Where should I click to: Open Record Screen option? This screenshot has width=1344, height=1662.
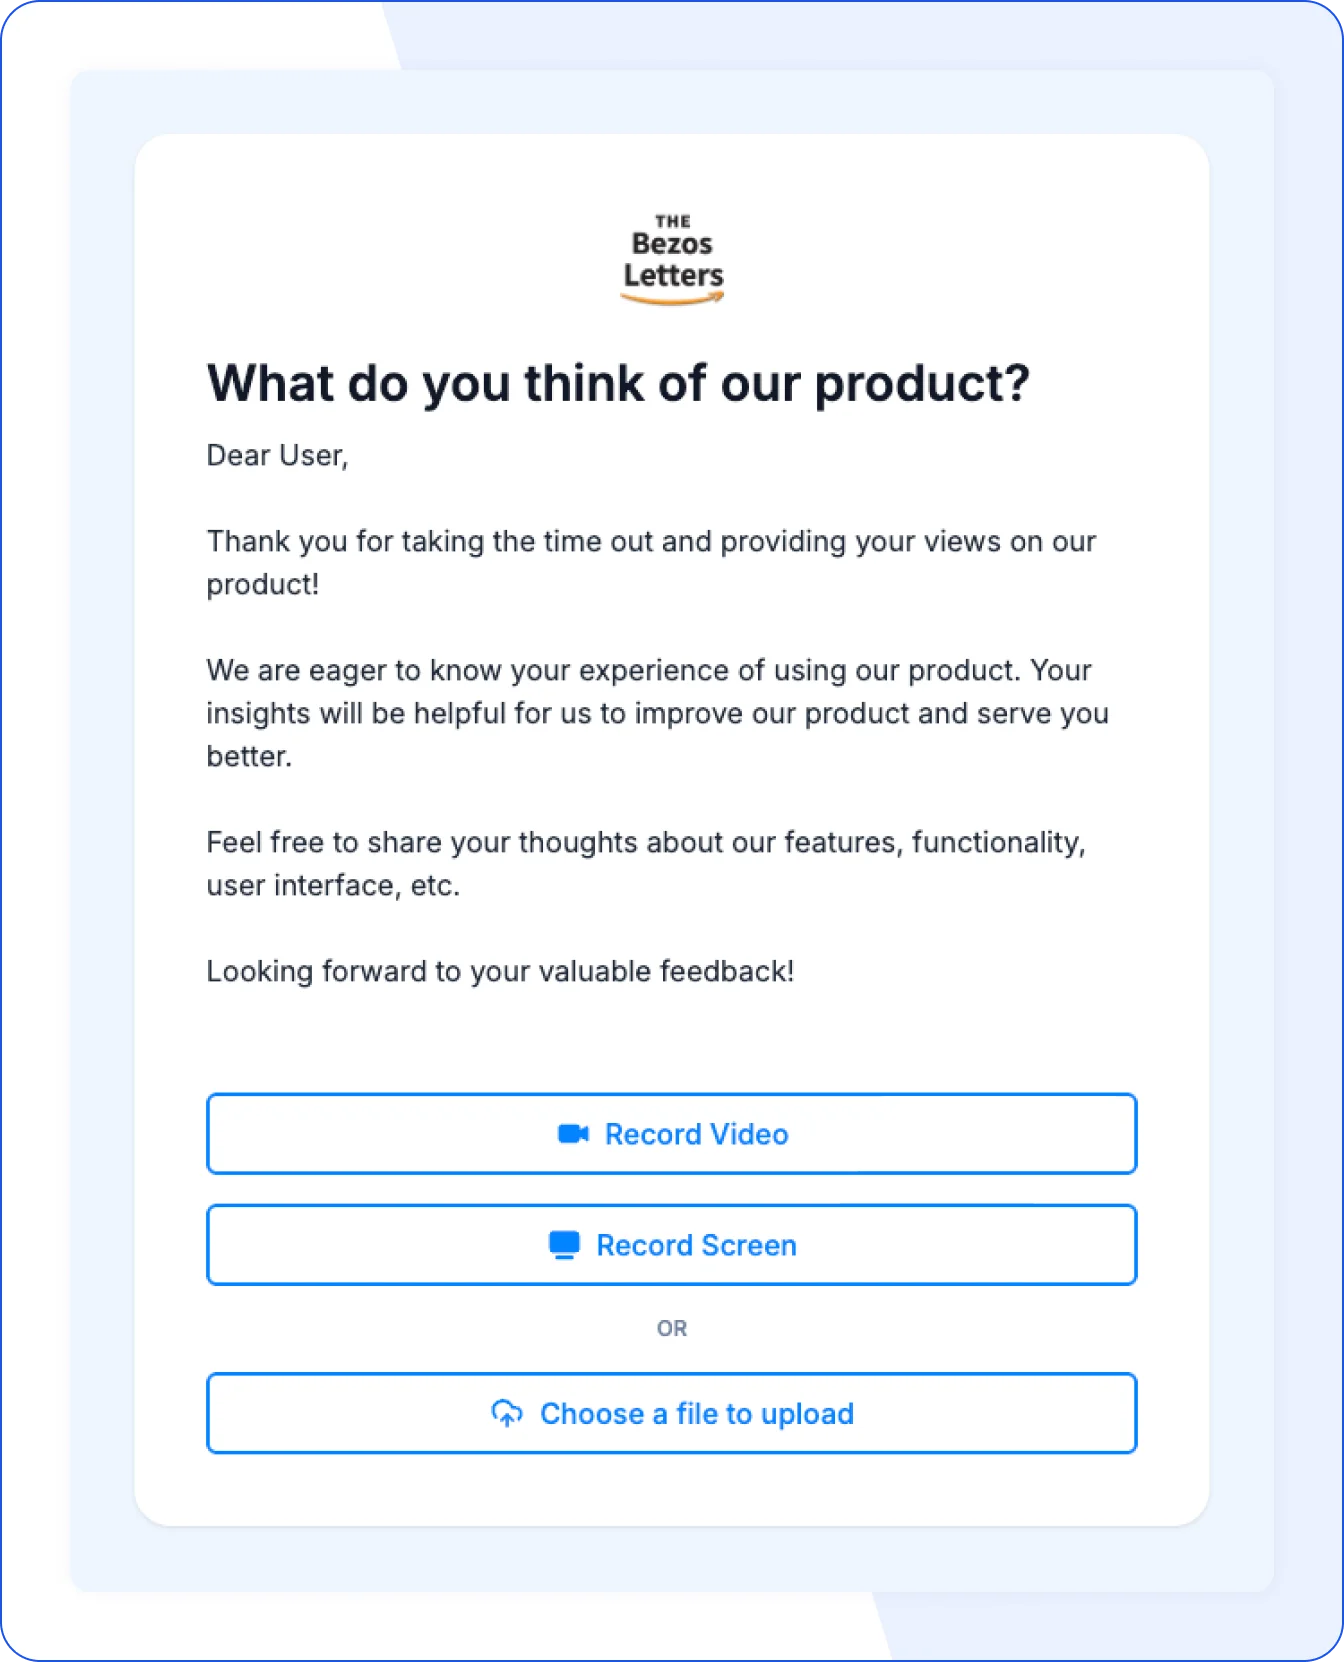point(672,1244)
